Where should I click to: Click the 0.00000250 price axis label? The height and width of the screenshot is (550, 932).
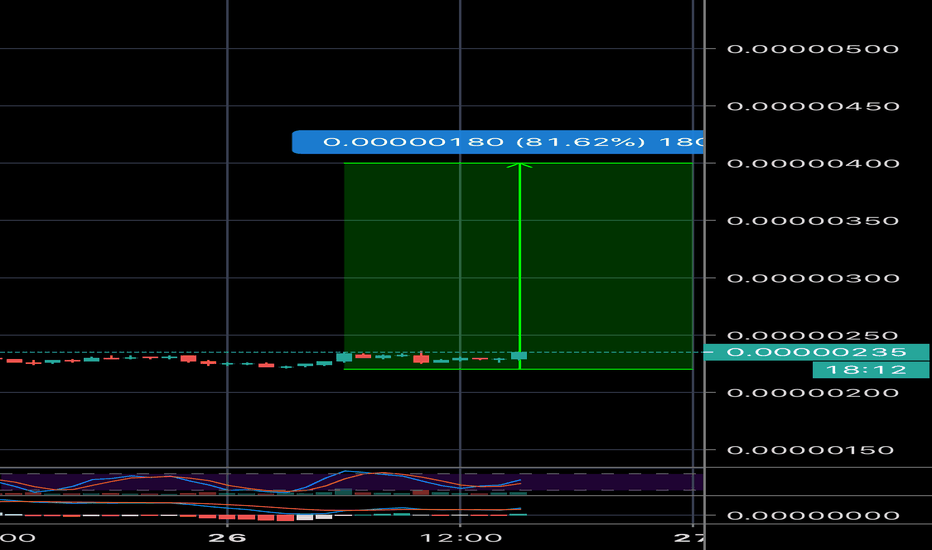tap(813, 336)
